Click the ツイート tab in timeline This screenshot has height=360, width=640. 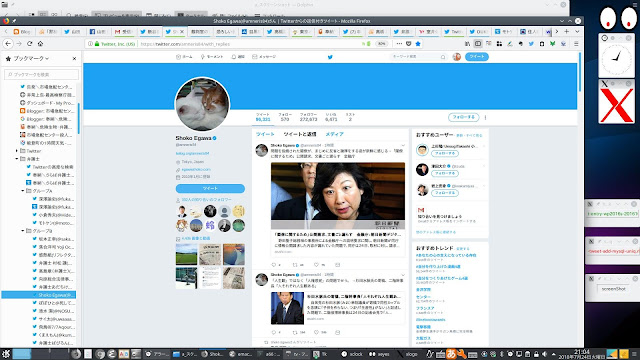pyautogui.click(x=265, y=134)
